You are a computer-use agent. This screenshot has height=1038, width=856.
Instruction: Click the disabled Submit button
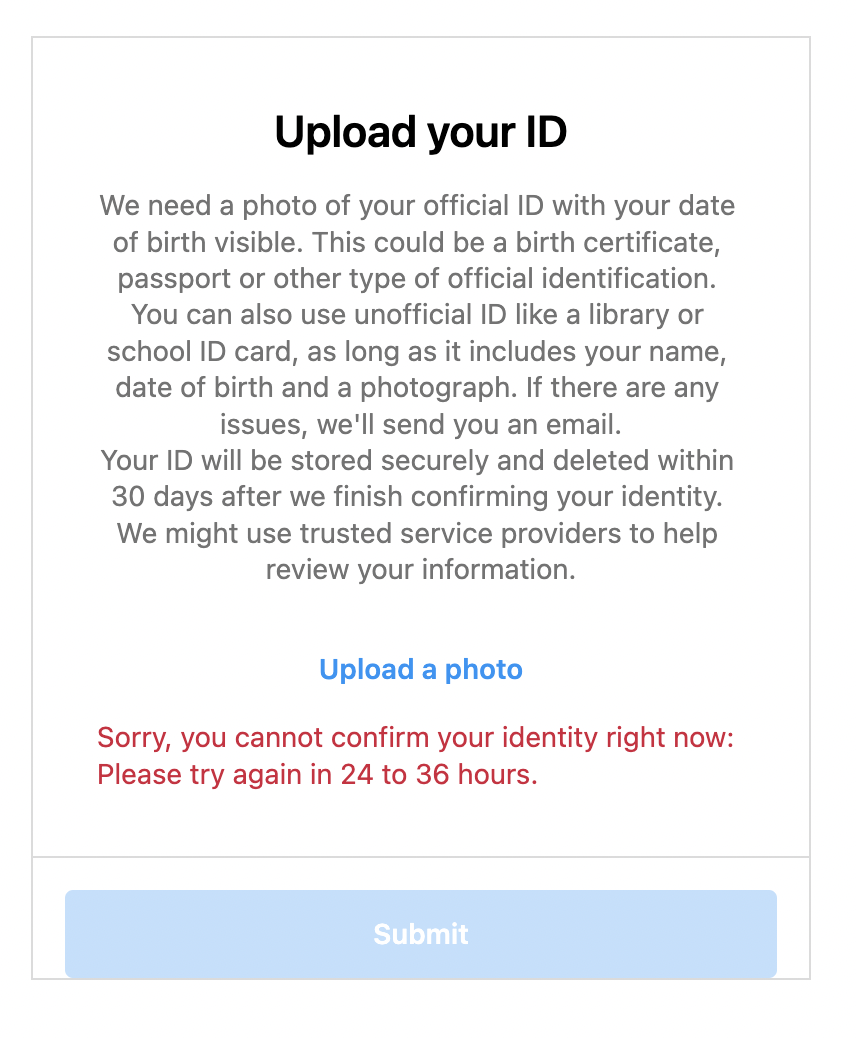coord(420,933)
